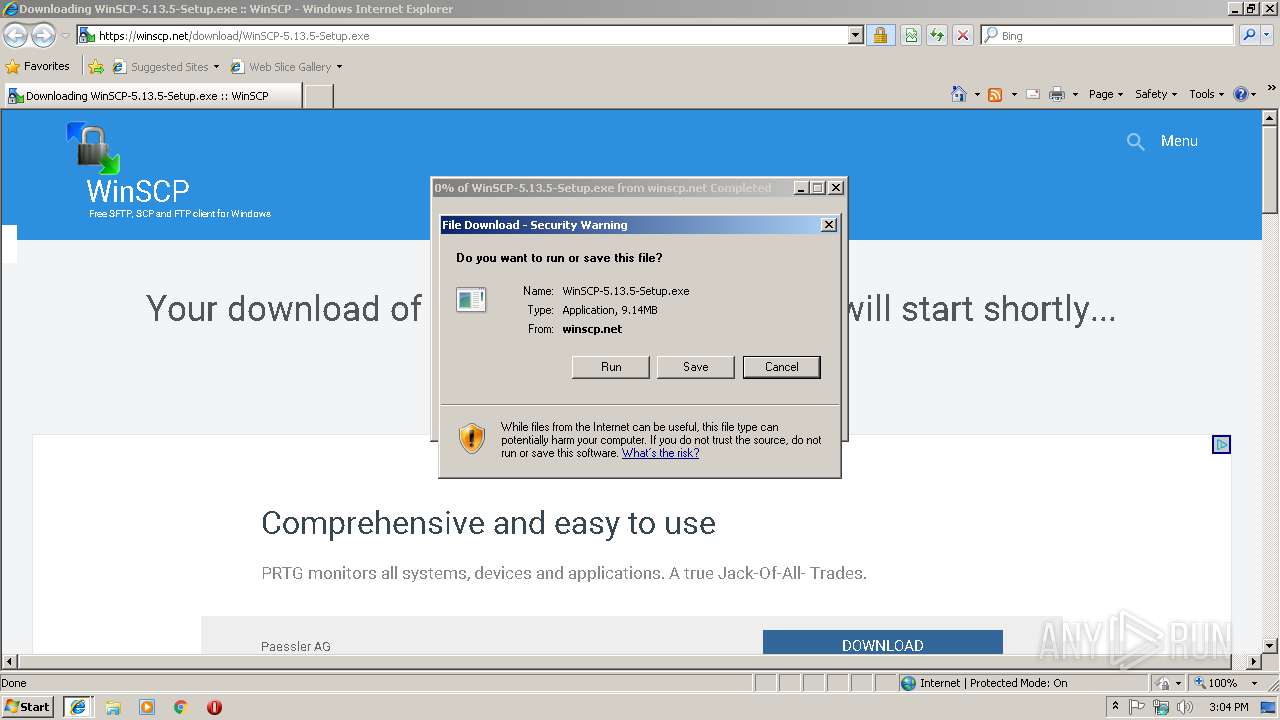Click the Read Mail envelope icon
Image resolution: width=1280 pixels, height=720 pixels.
(1032, 94)
